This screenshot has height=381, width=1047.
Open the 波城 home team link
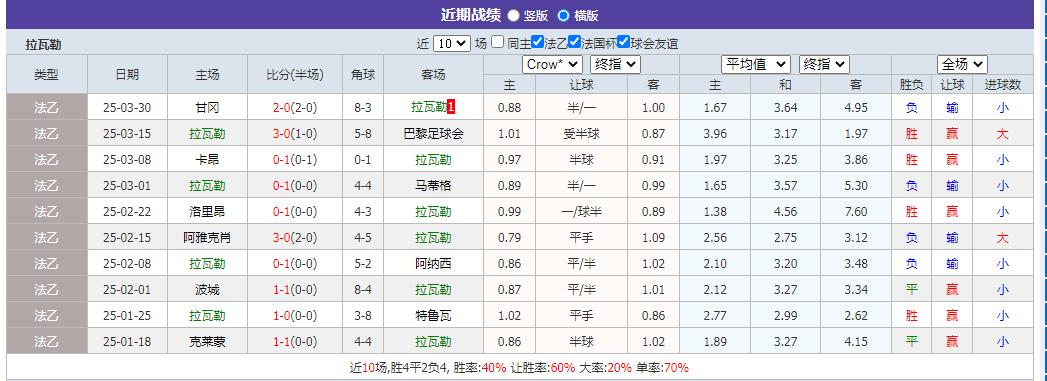[207, 290]
